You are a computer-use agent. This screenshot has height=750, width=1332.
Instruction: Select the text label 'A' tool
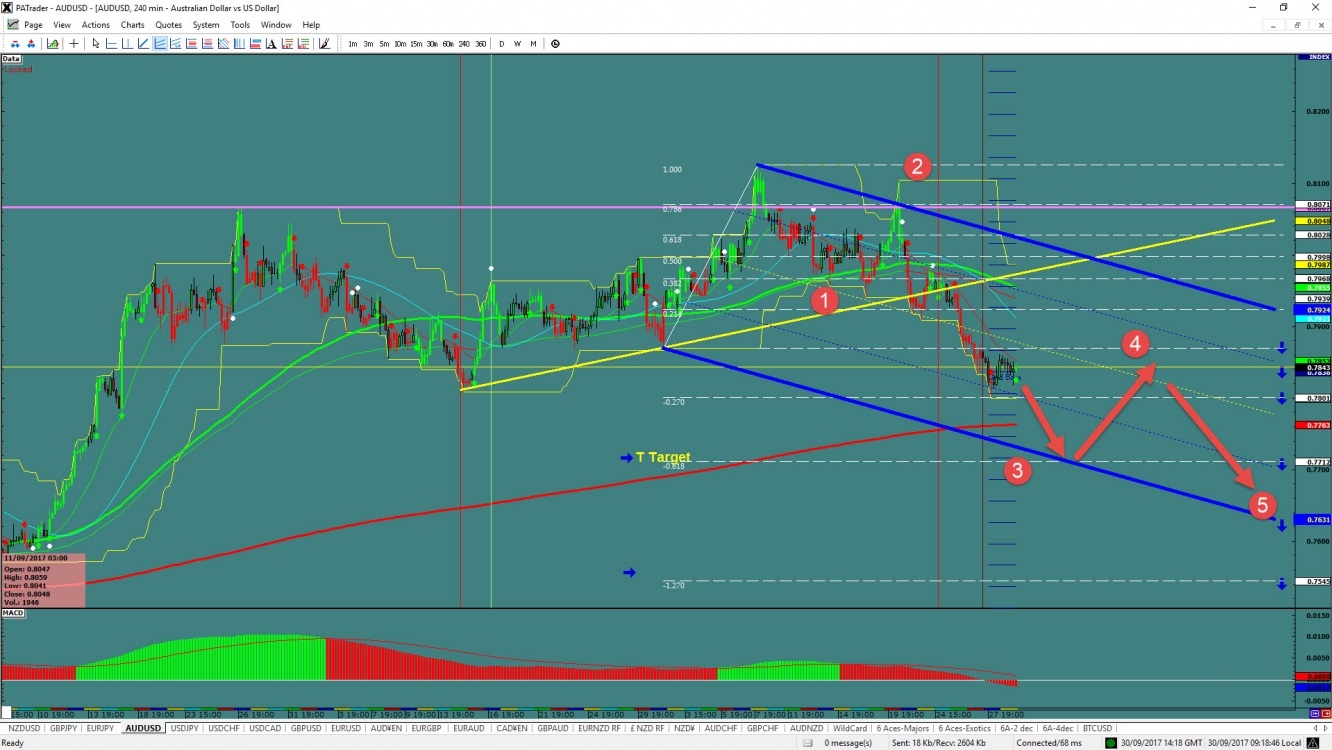click(272, 43)
